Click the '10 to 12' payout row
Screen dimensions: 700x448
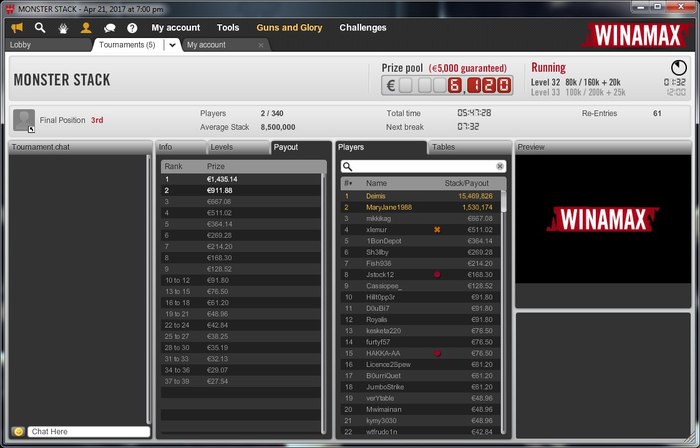(x=241, y=280)
